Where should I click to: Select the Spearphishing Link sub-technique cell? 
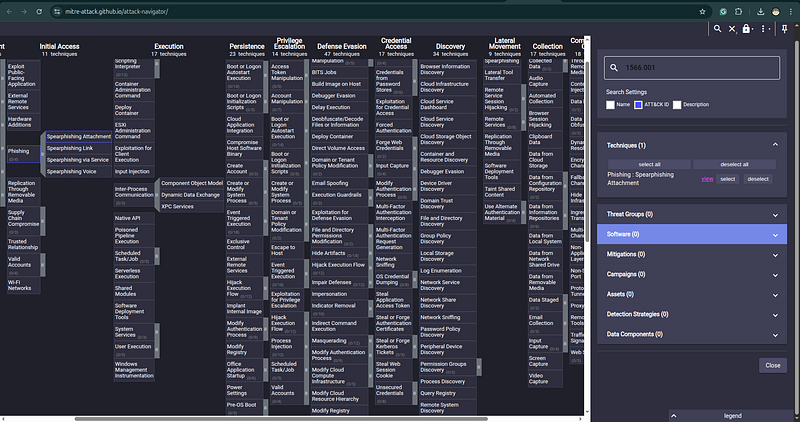pos(79,148)
